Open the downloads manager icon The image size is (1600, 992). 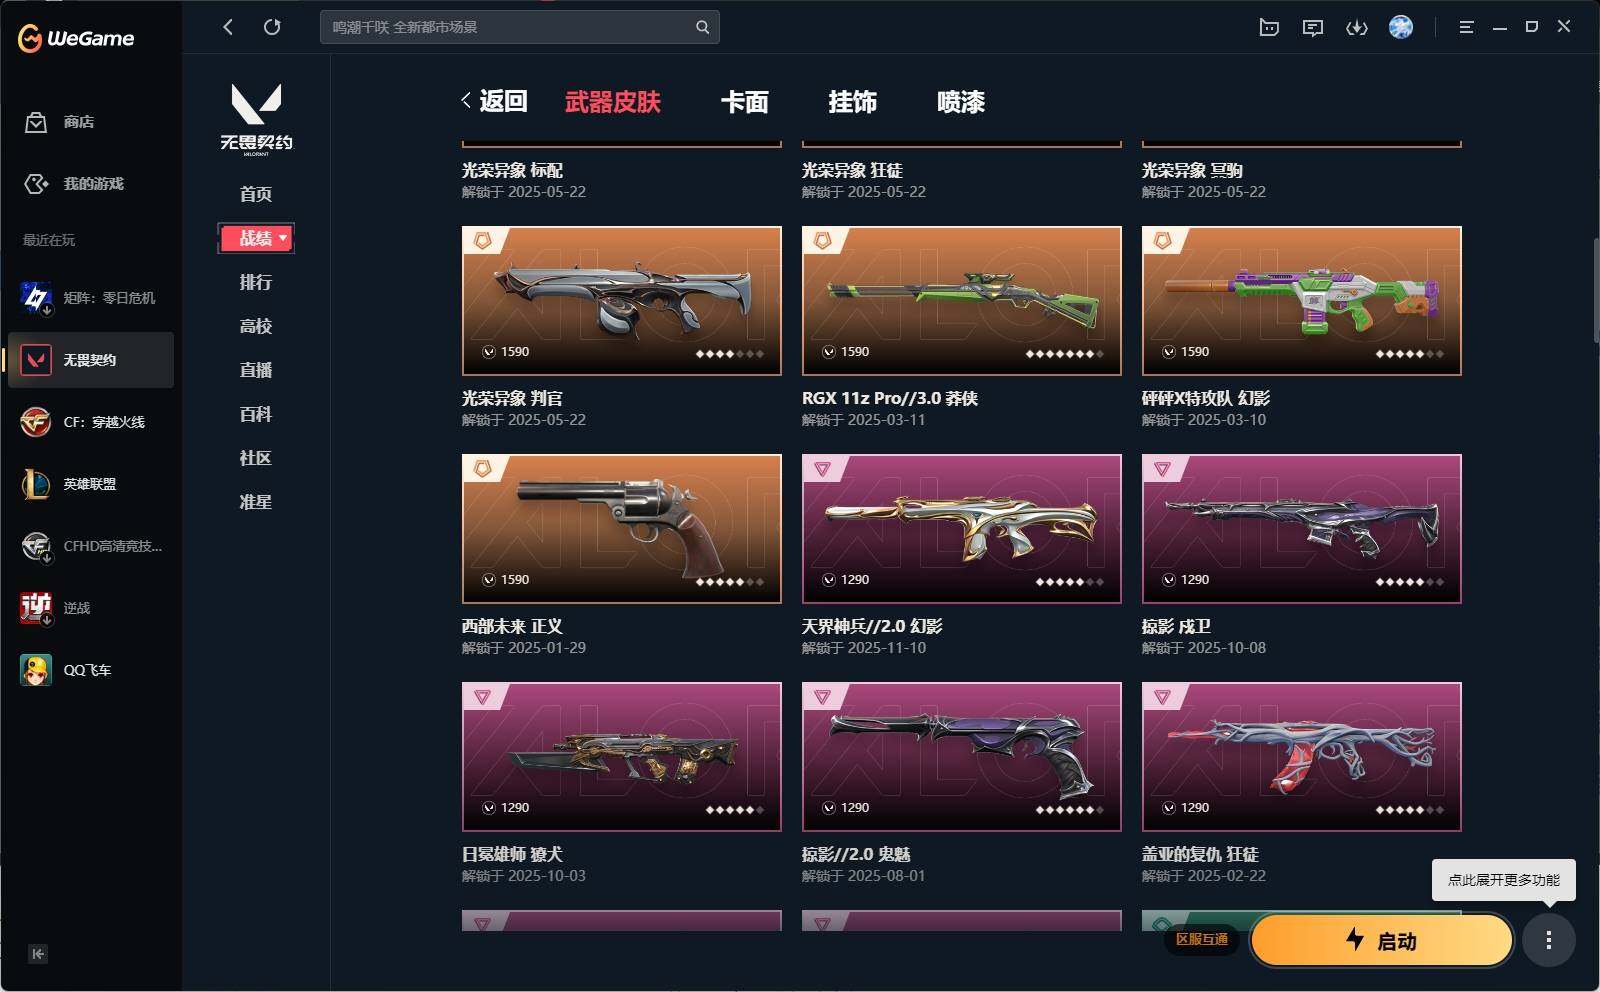(1357, 28)
